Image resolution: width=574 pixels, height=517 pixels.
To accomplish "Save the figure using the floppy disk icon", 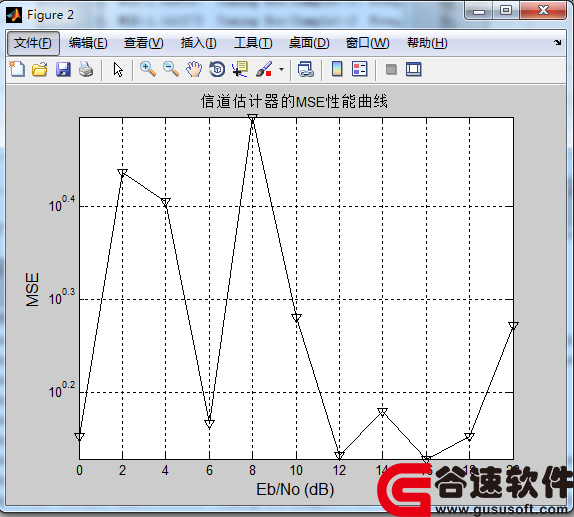I will 63,69.
